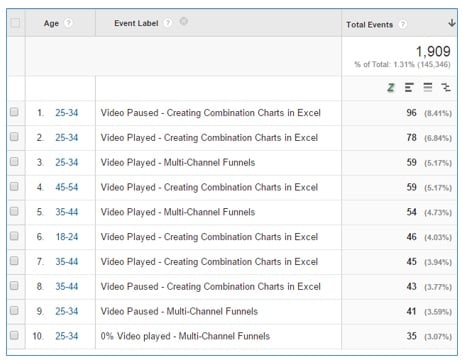Open the 25-34 age link in row 9
The height and width of the screenshot is (363, 463).
67,311
